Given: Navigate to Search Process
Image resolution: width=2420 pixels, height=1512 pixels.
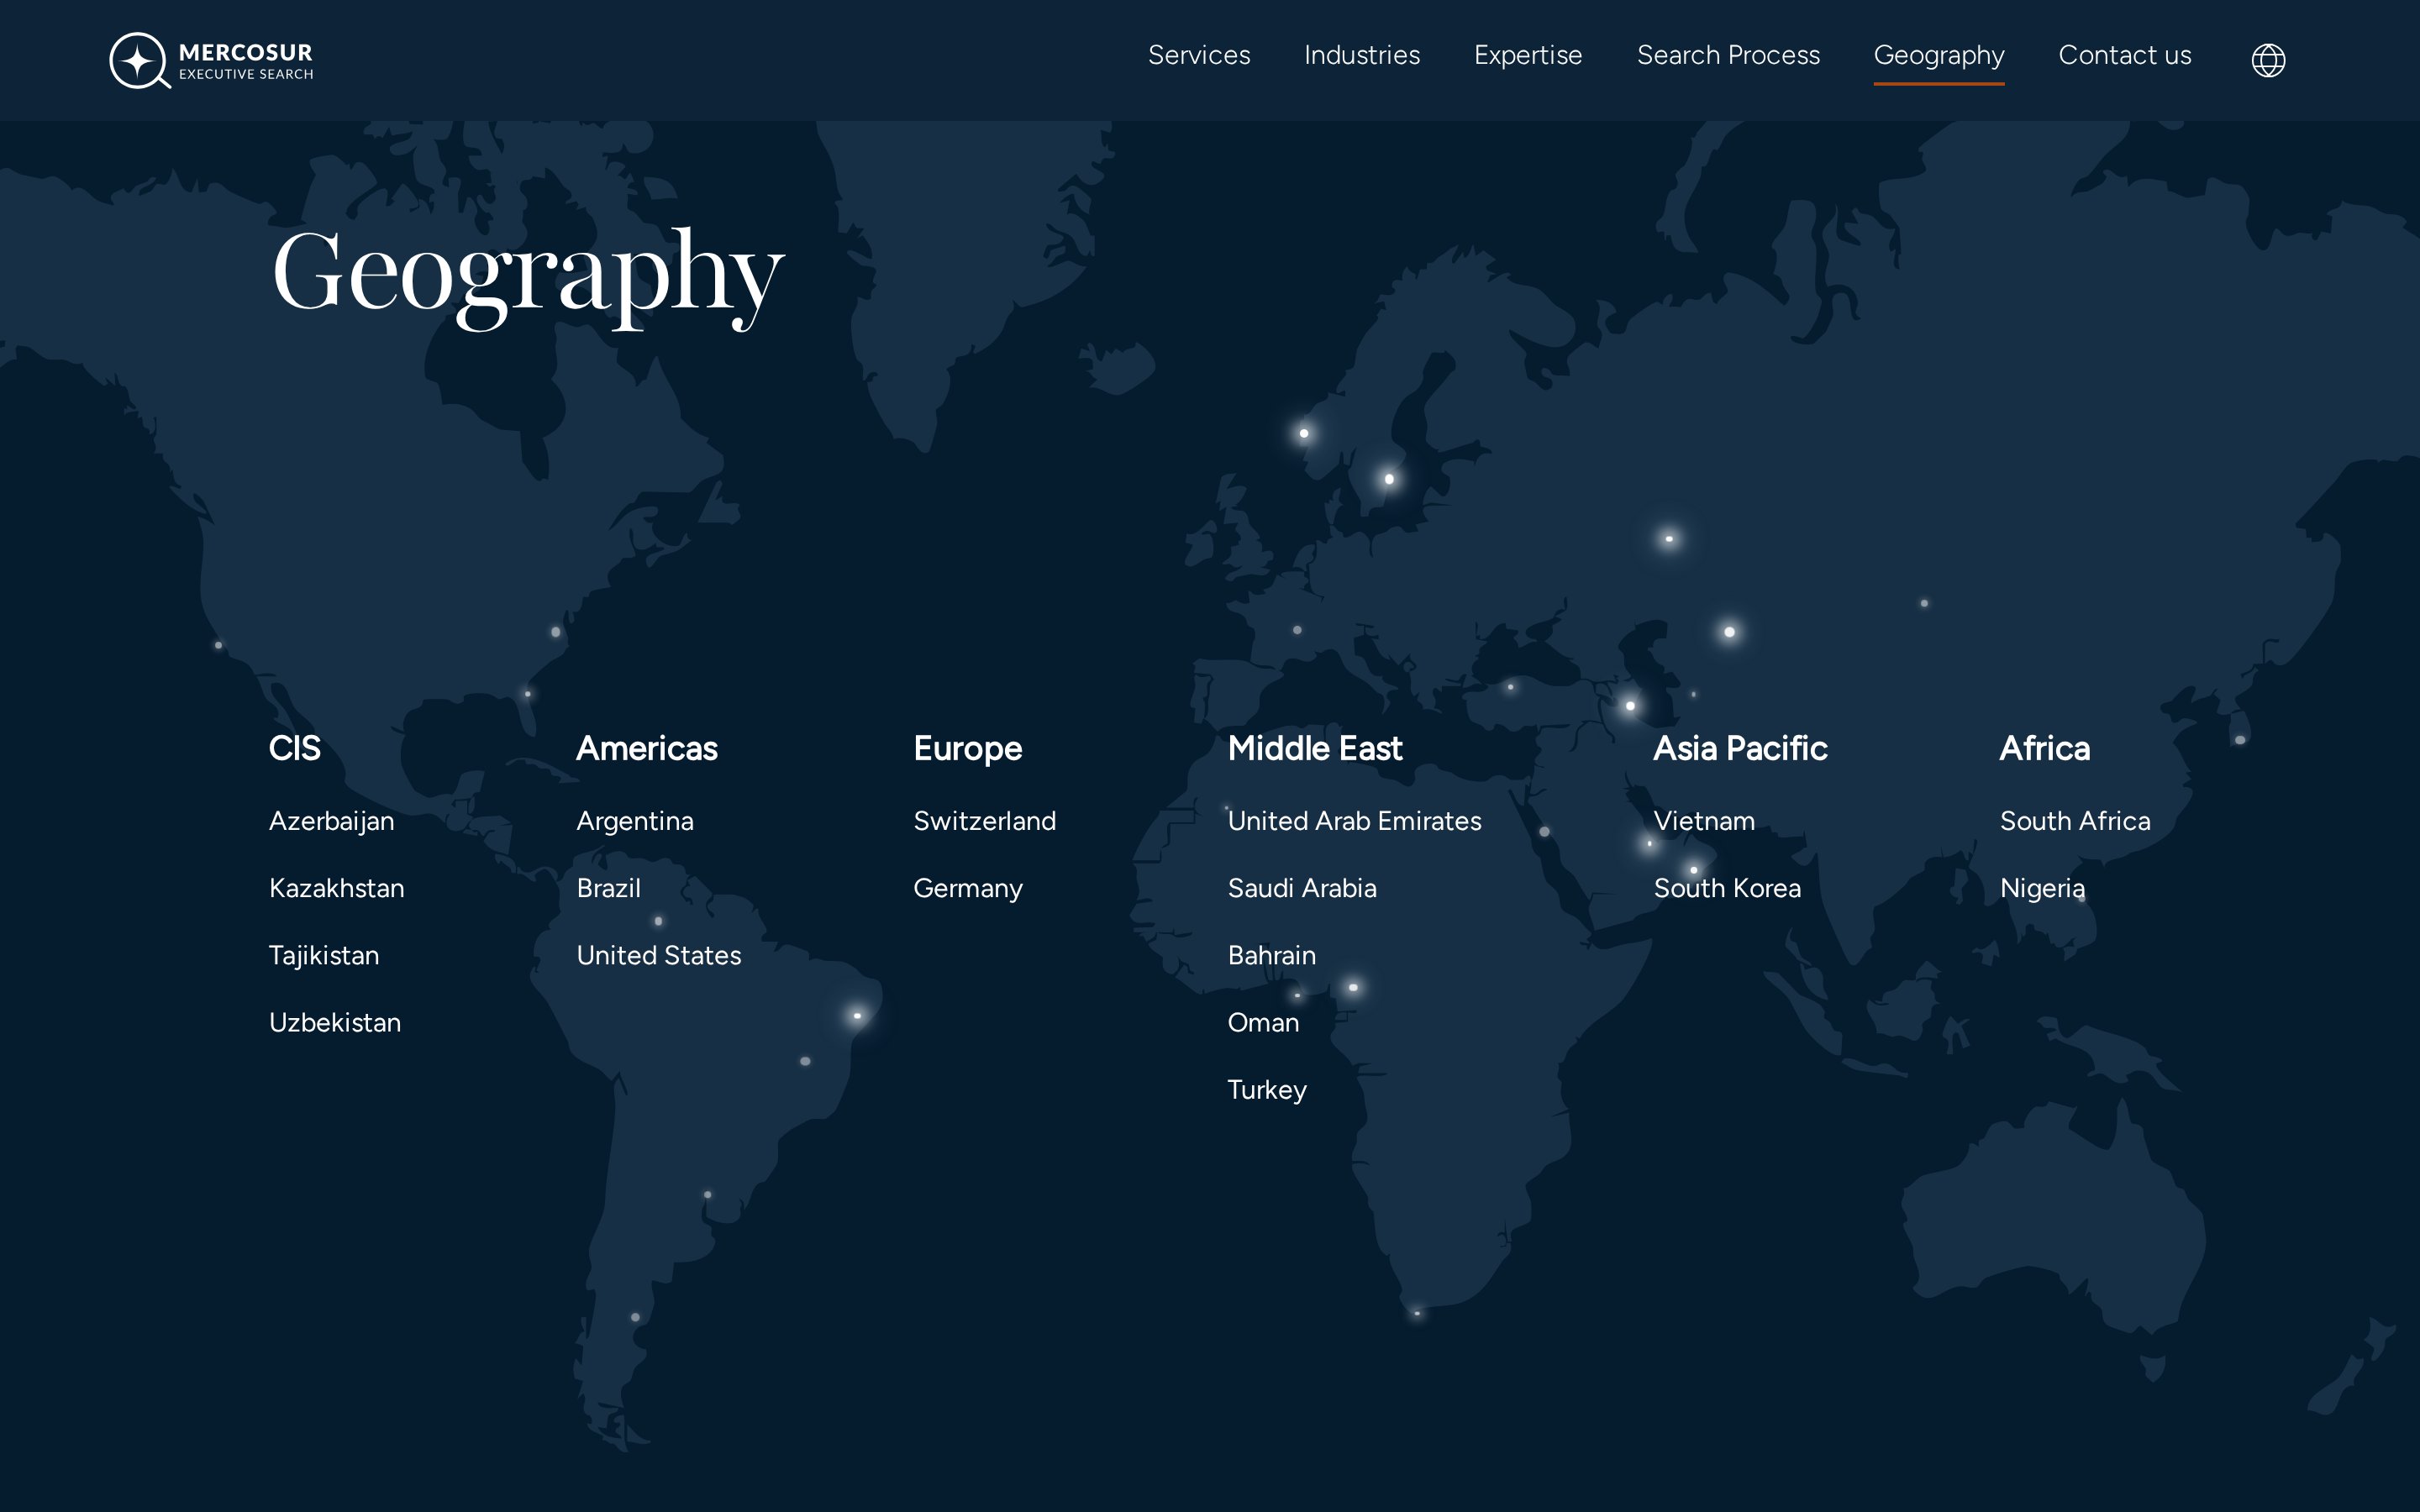Looking at the screenshot, I should [x=1728, y=55].
